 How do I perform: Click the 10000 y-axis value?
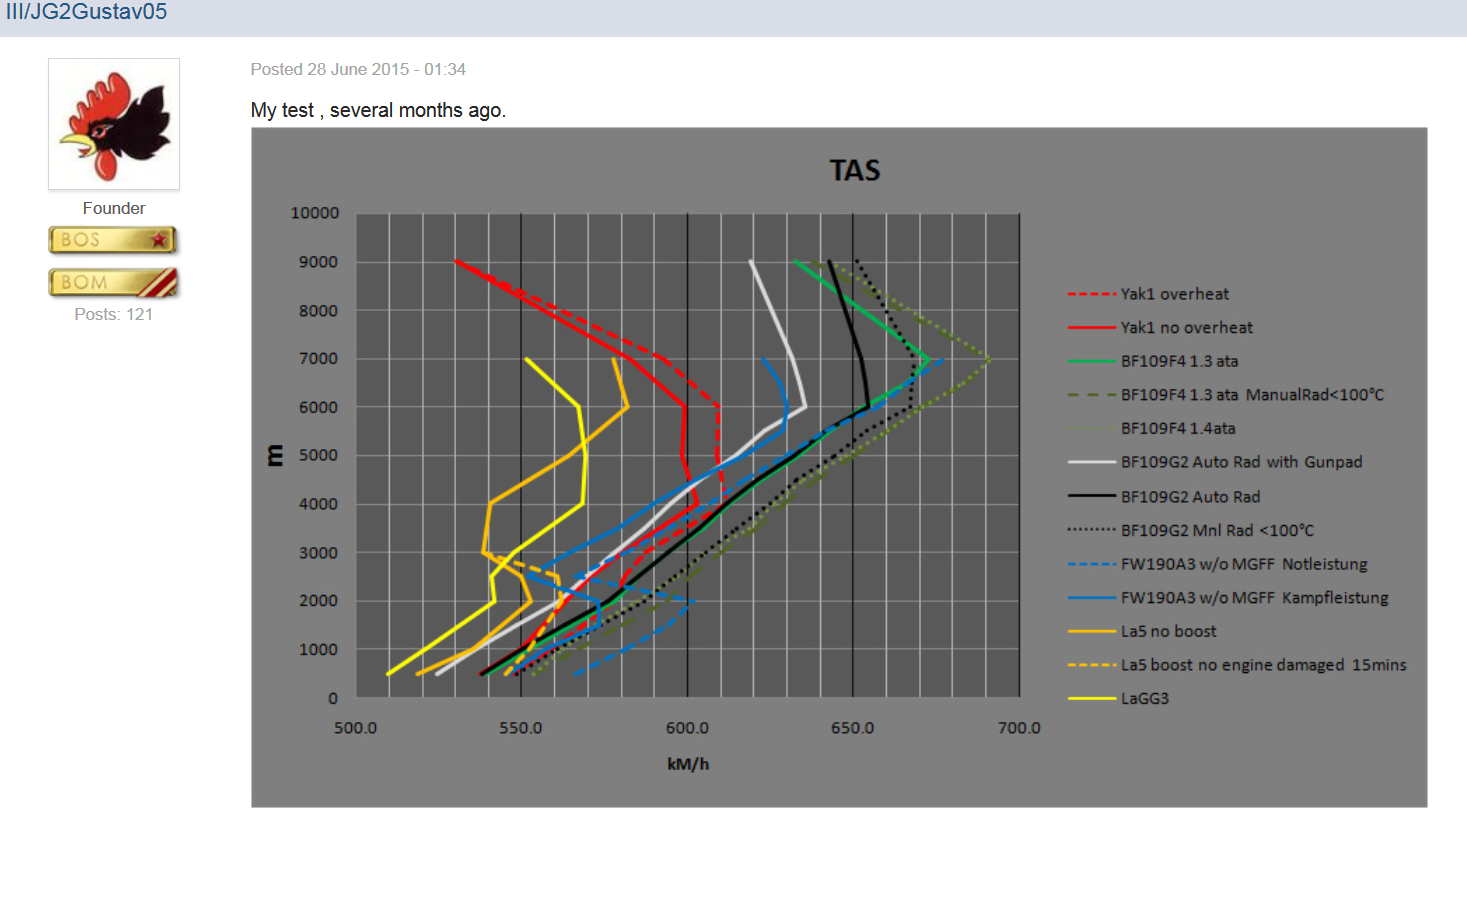point(315,213)
